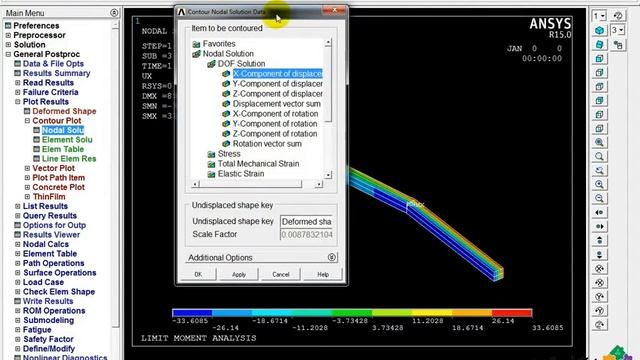Open the active window number dropdown

click(x=599, y=16)
